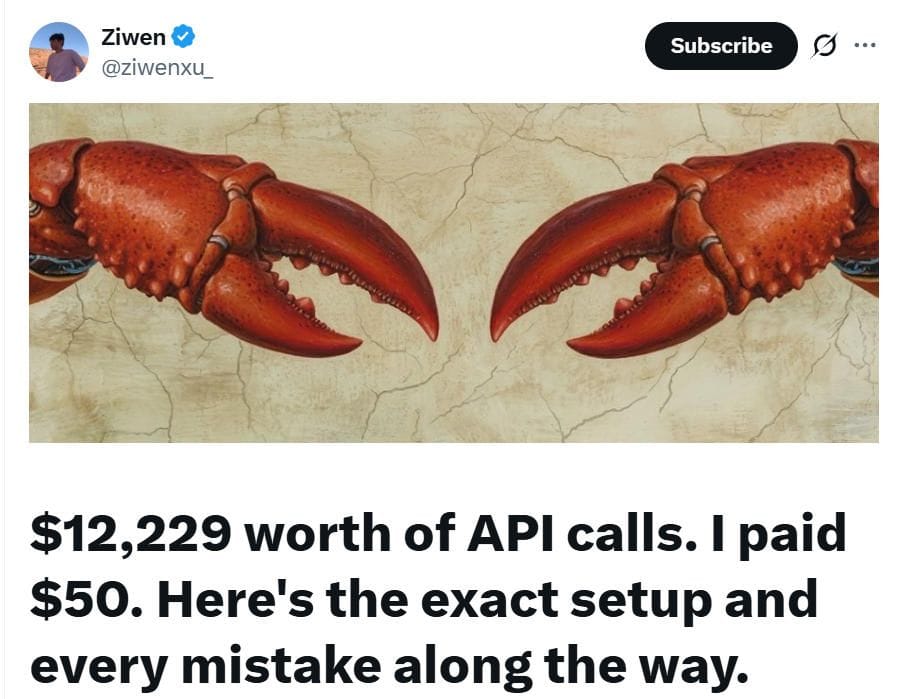Viewport: 900px width, 699px height.
Task: Click the cracked beige background below the claws
Action: click(x=453, y=402)
